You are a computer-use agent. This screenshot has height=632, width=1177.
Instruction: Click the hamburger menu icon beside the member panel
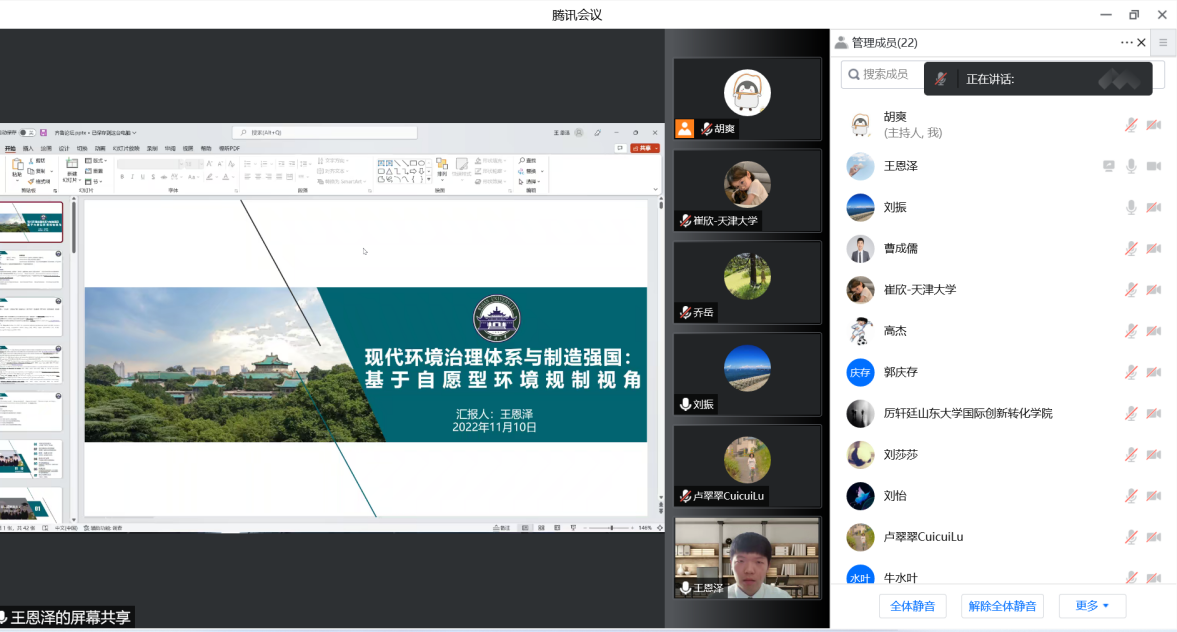1163,43
